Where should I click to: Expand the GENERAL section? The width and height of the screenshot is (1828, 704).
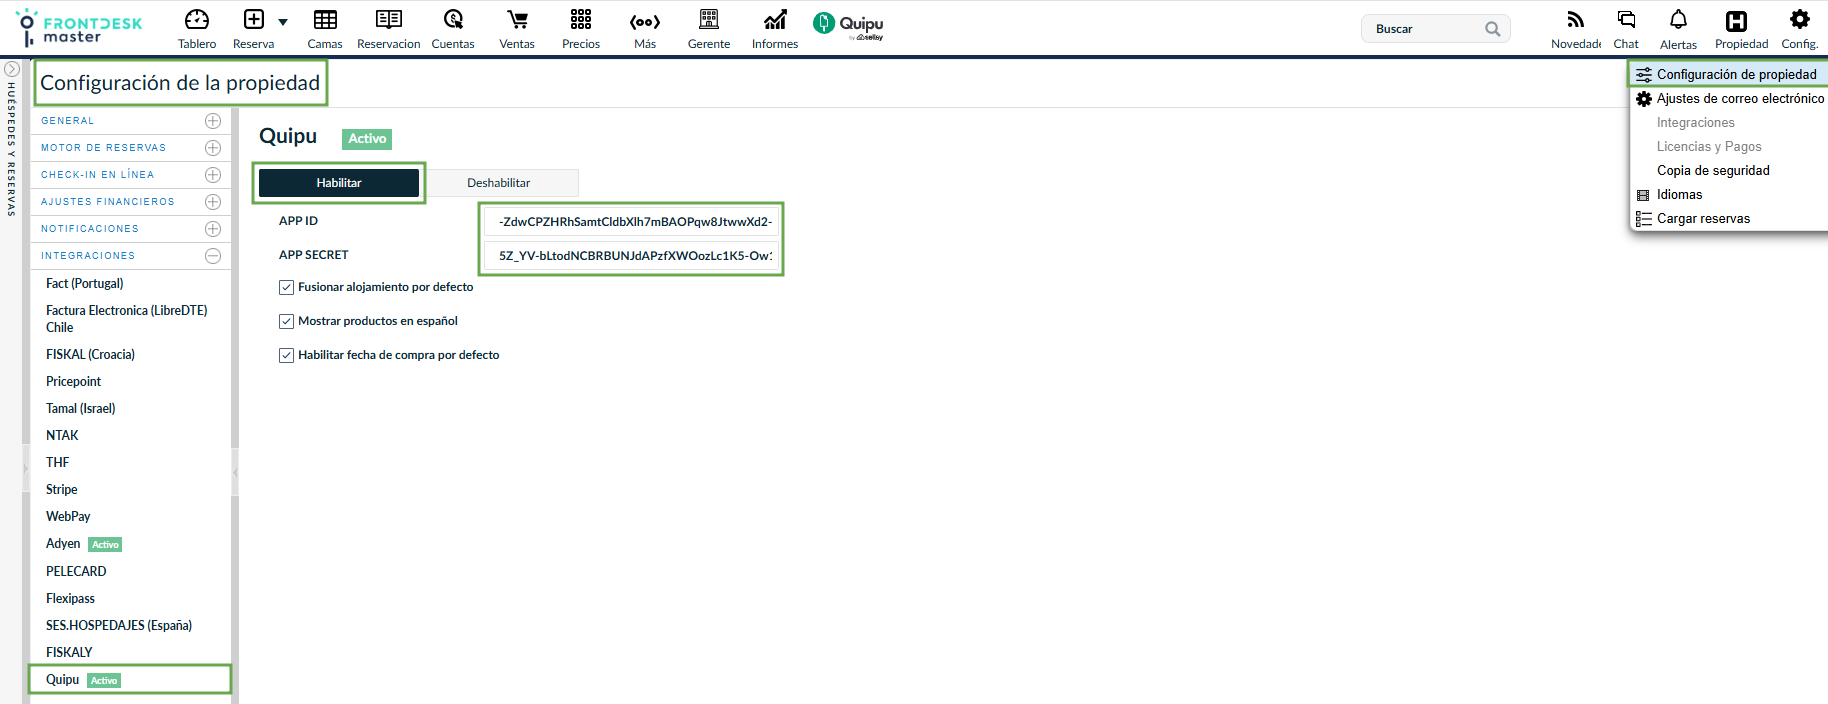[213, 121]
